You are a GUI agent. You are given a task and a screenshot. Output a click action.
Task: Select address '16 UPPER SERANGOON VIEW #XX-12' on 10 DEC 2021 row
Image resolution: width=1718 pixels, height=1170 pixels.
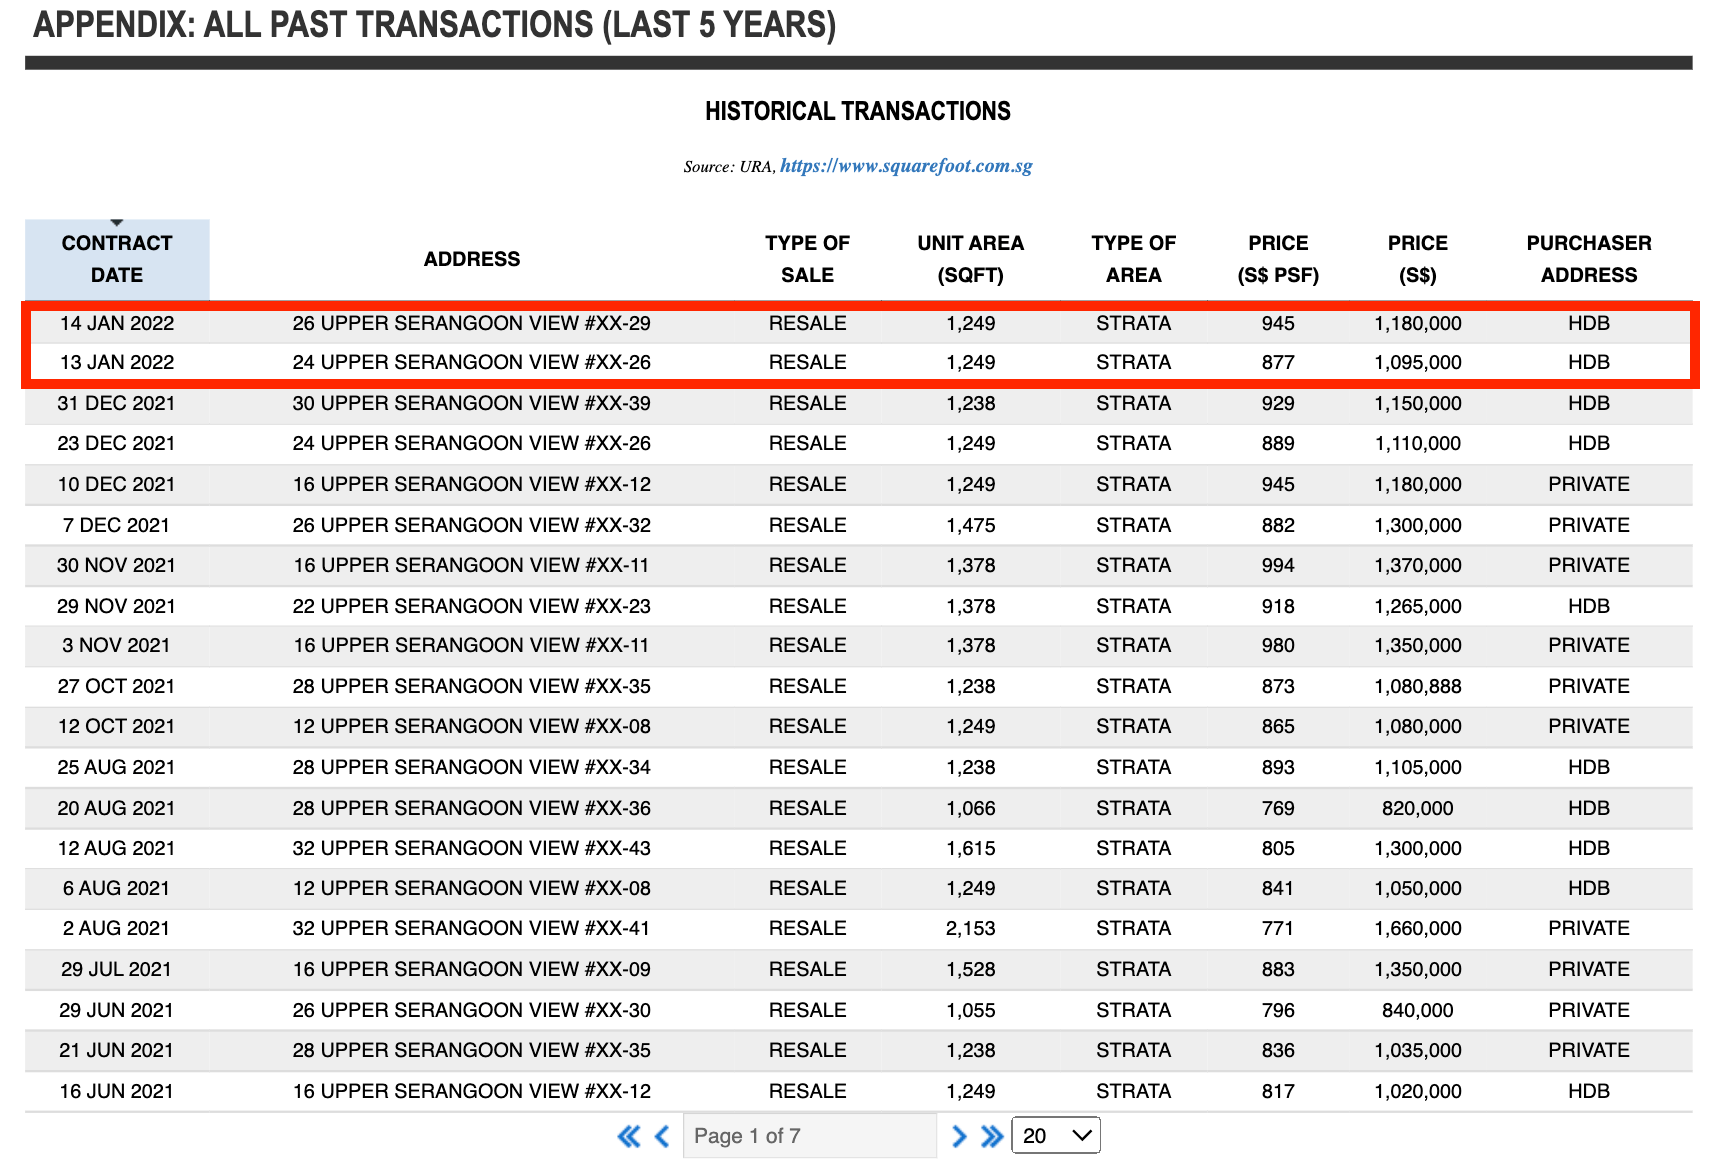click(472, 484)
